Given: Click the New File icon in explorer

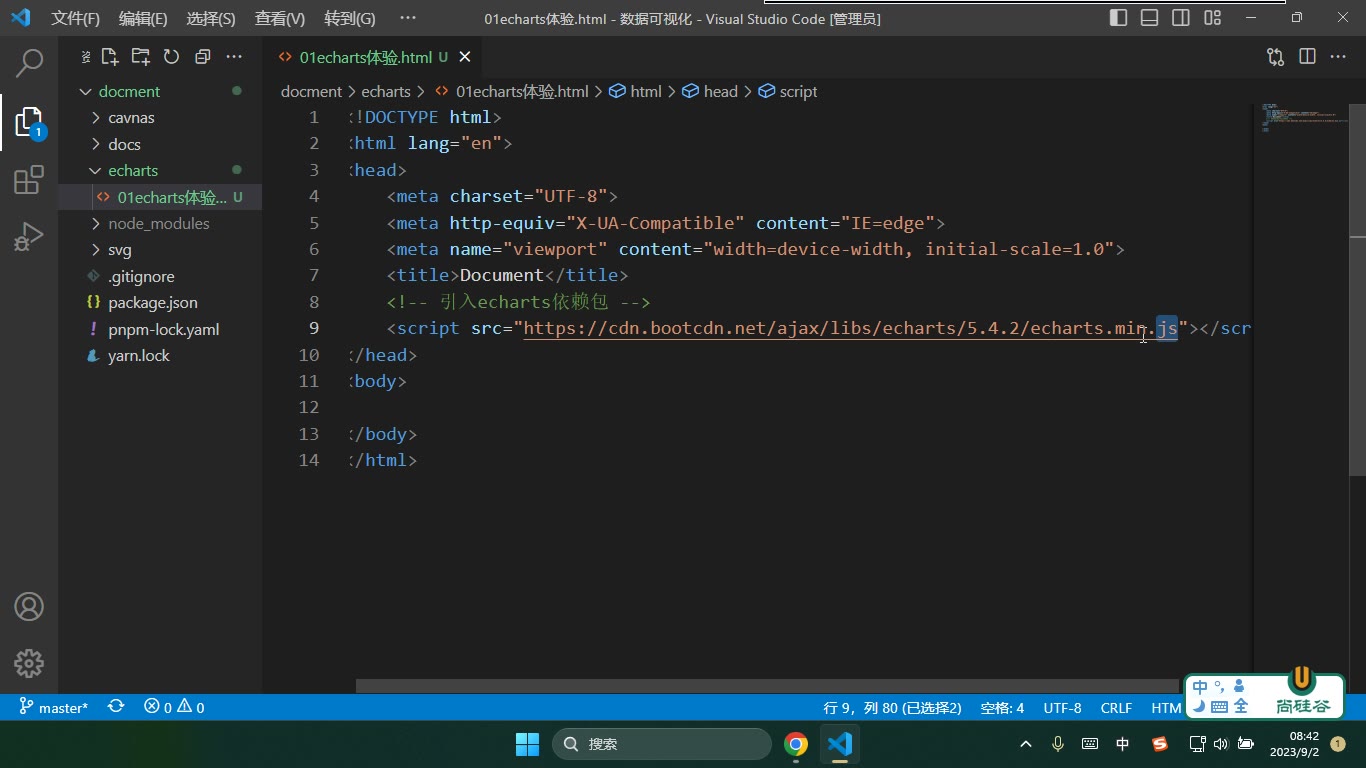Looking at the screenshot, I should click(110, 57).
